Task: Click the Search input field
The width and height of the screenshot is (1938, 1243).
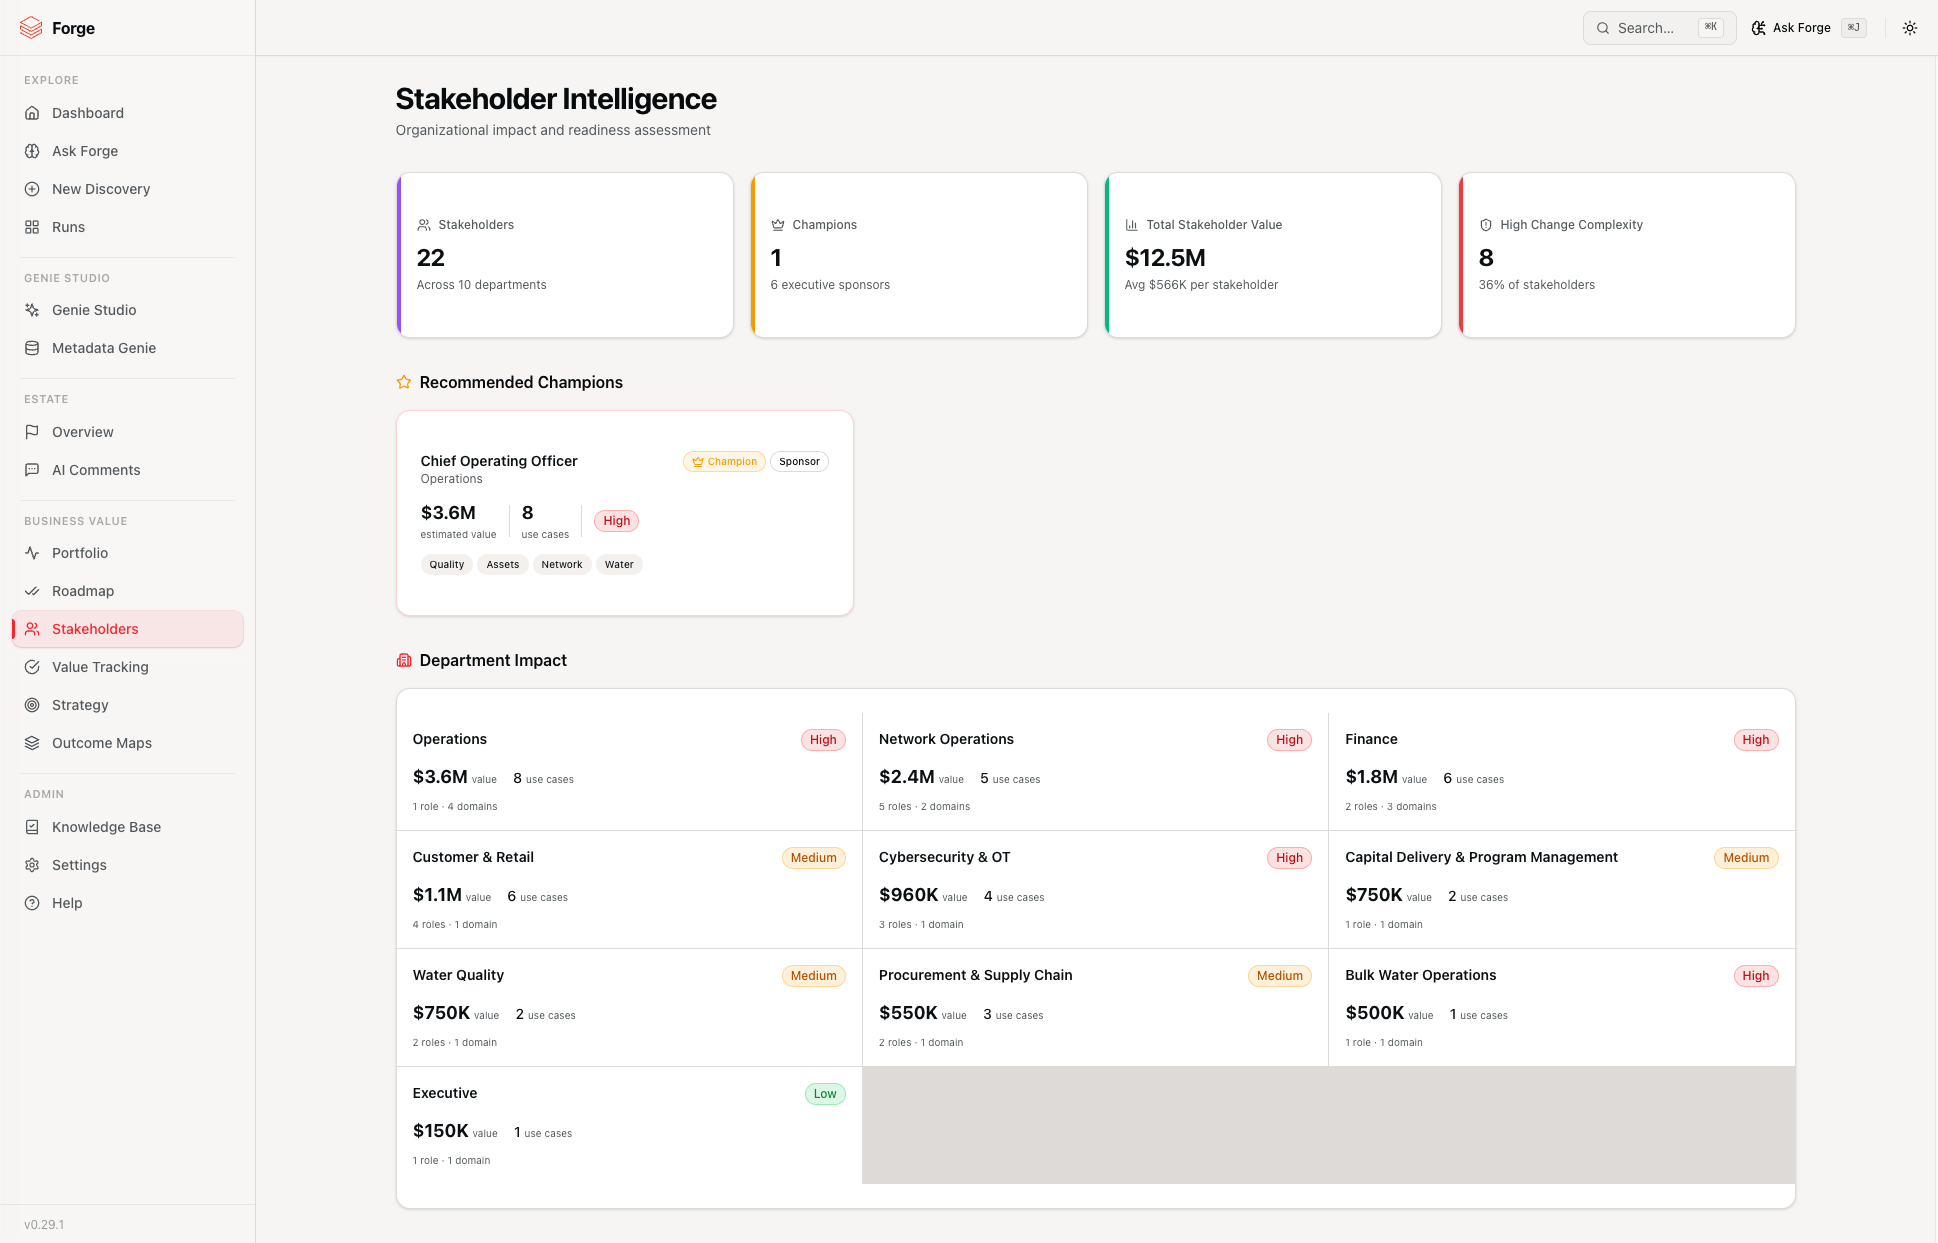Action: point(1659,28)
